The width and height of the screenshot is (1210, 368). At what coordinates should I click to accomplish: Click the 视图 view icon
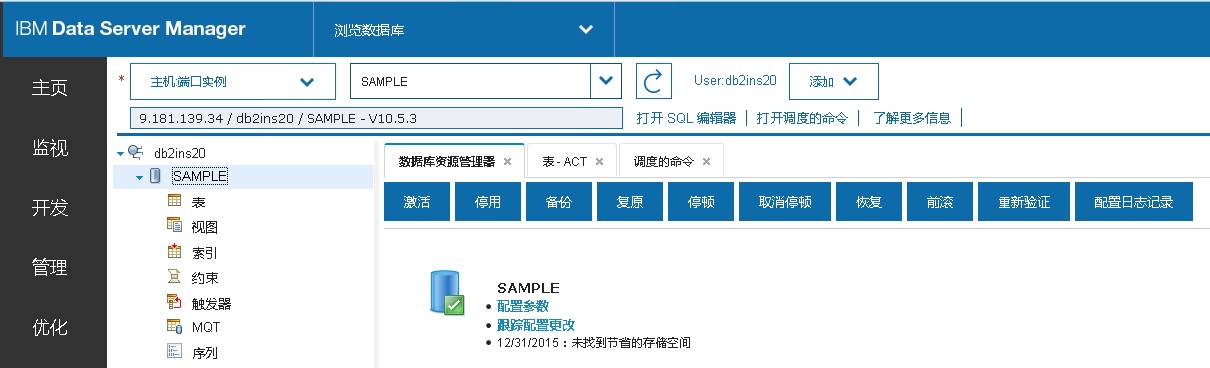click(174, 226)
